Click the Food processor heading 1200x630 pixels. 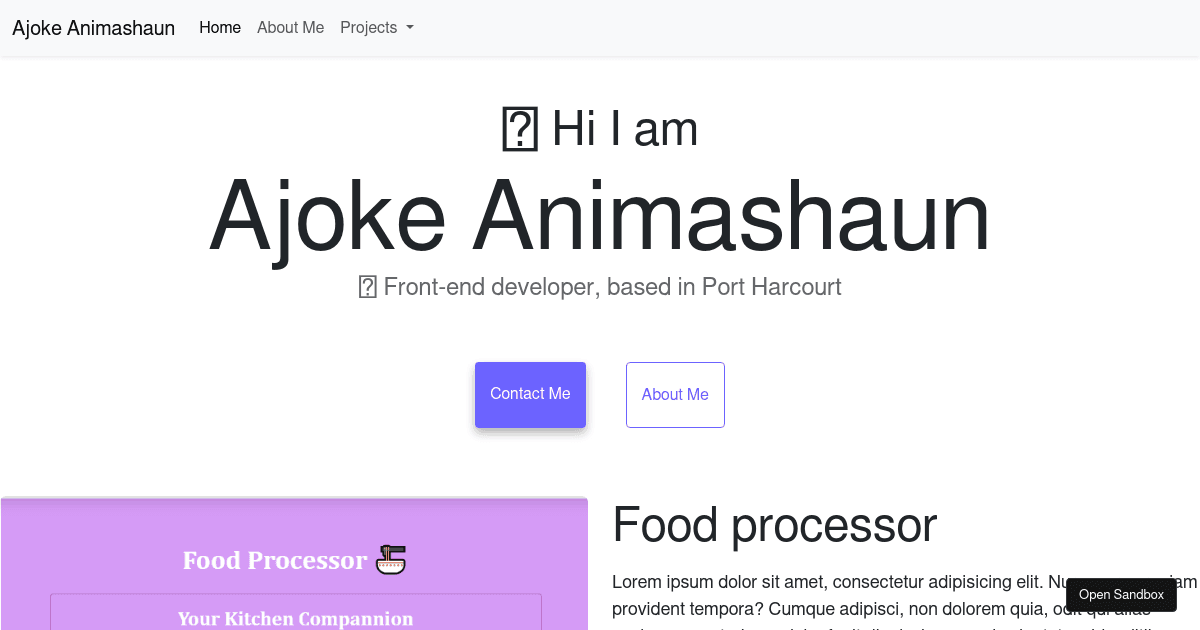[774, 525]
